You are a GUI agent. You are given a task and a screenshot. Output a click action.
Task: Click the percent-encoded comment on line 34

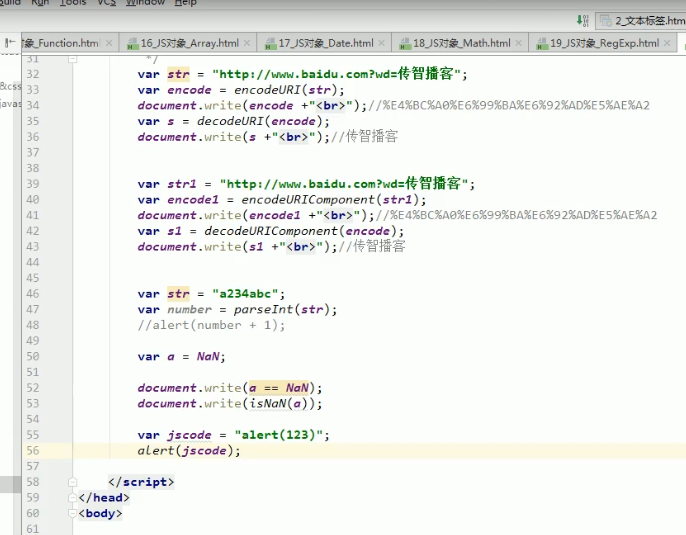point(509,105)
